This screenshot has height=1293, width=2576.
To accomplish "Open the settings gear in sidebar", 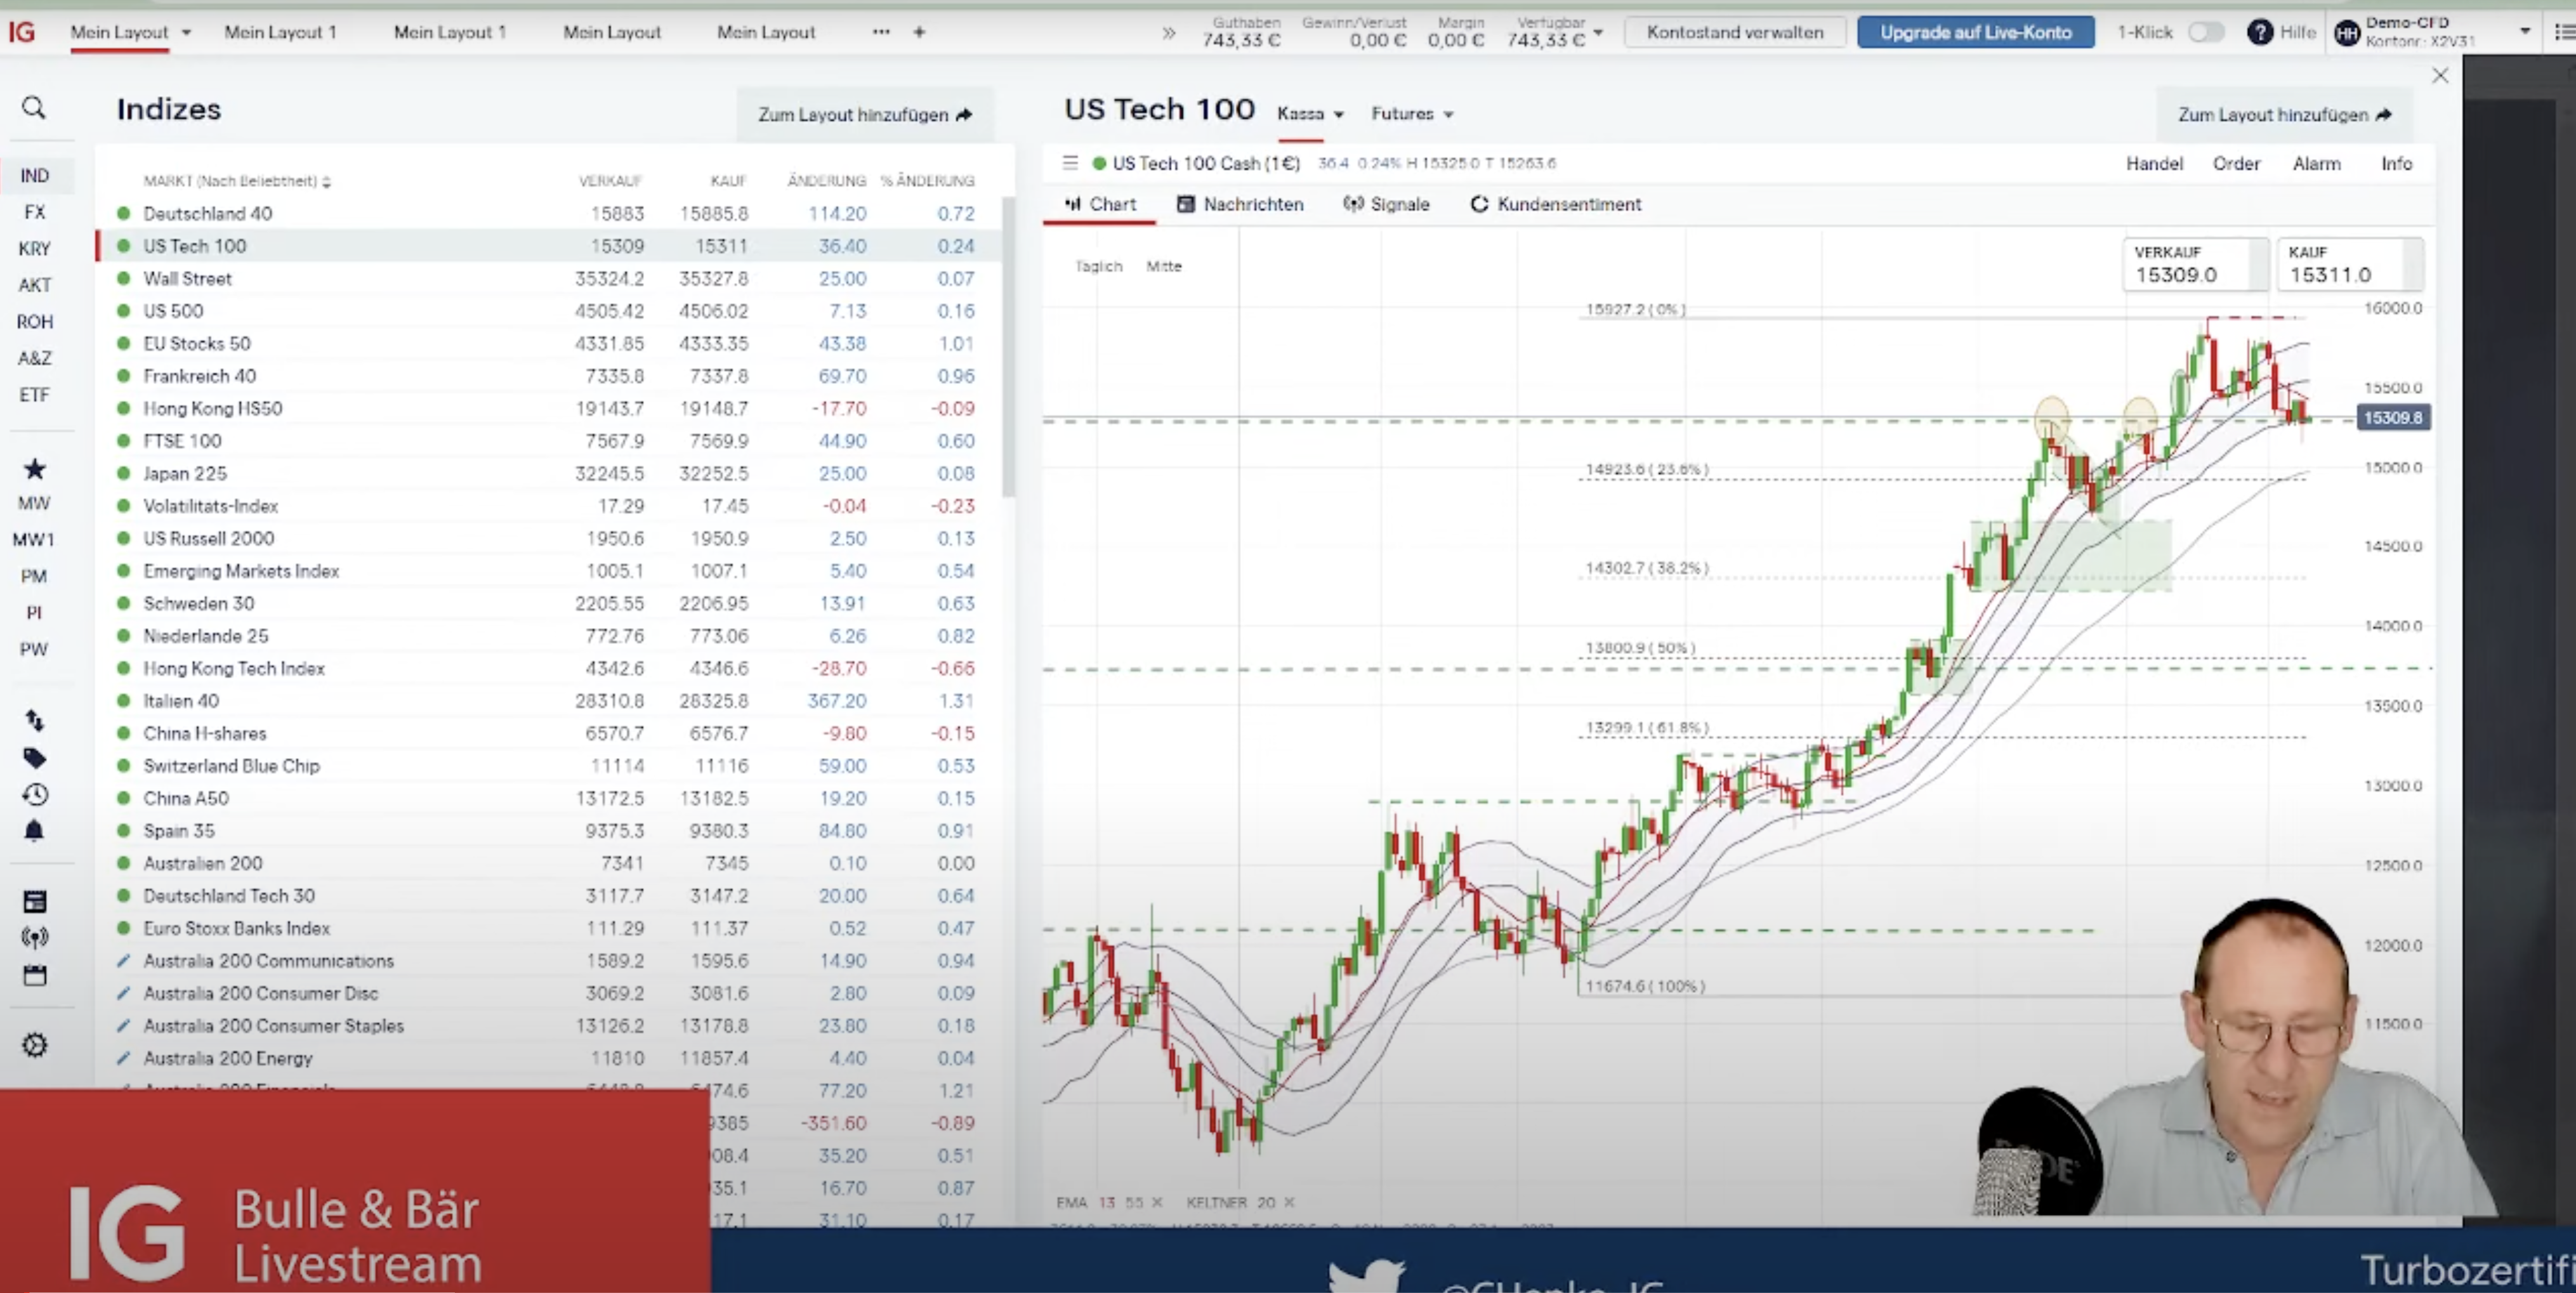I will coord(35,1045).
